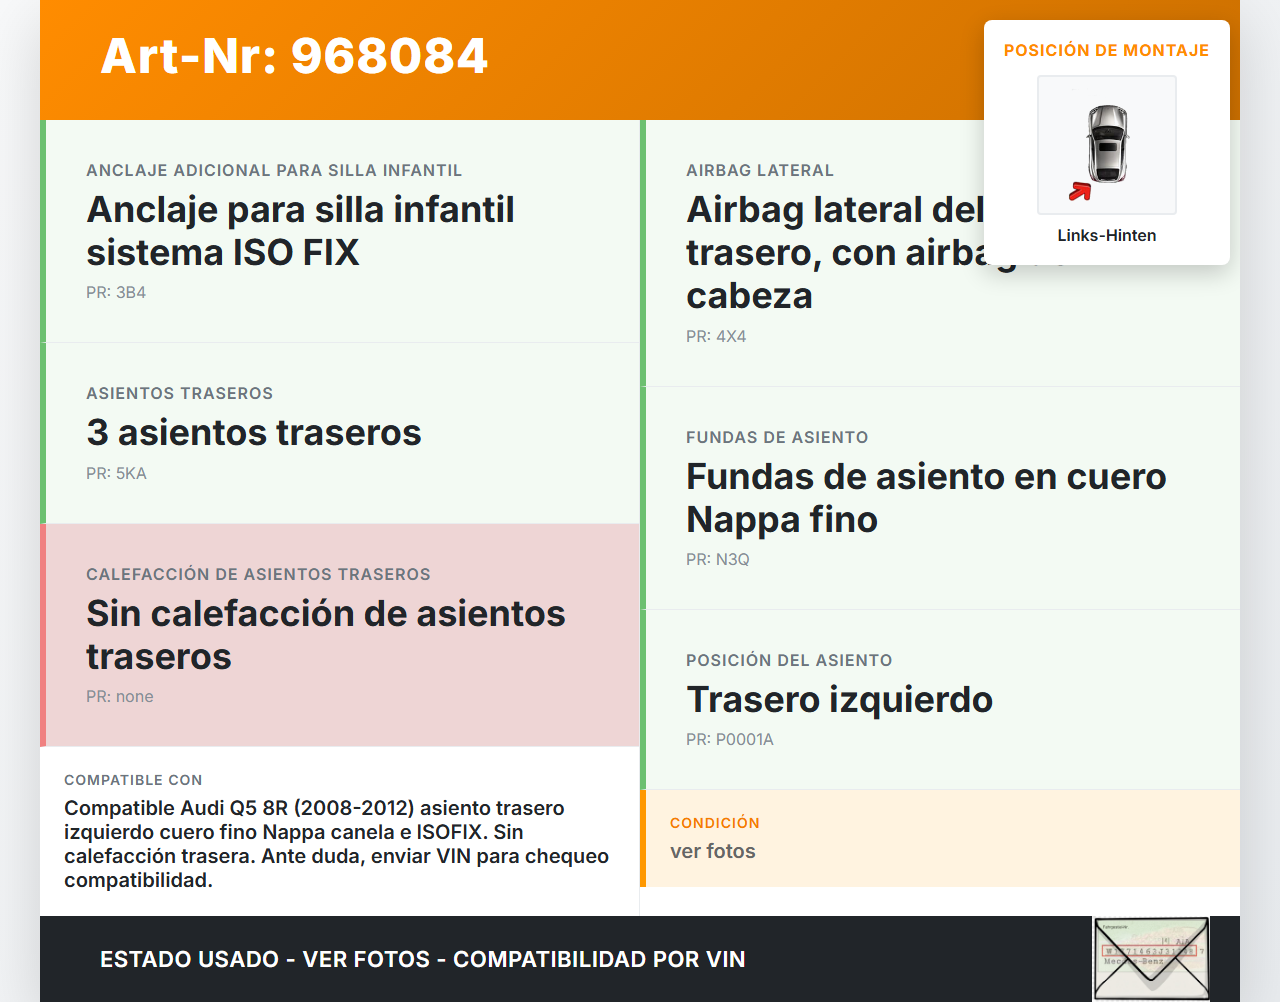Click the orange 'CONDICIÓN' label

(715, 823)
